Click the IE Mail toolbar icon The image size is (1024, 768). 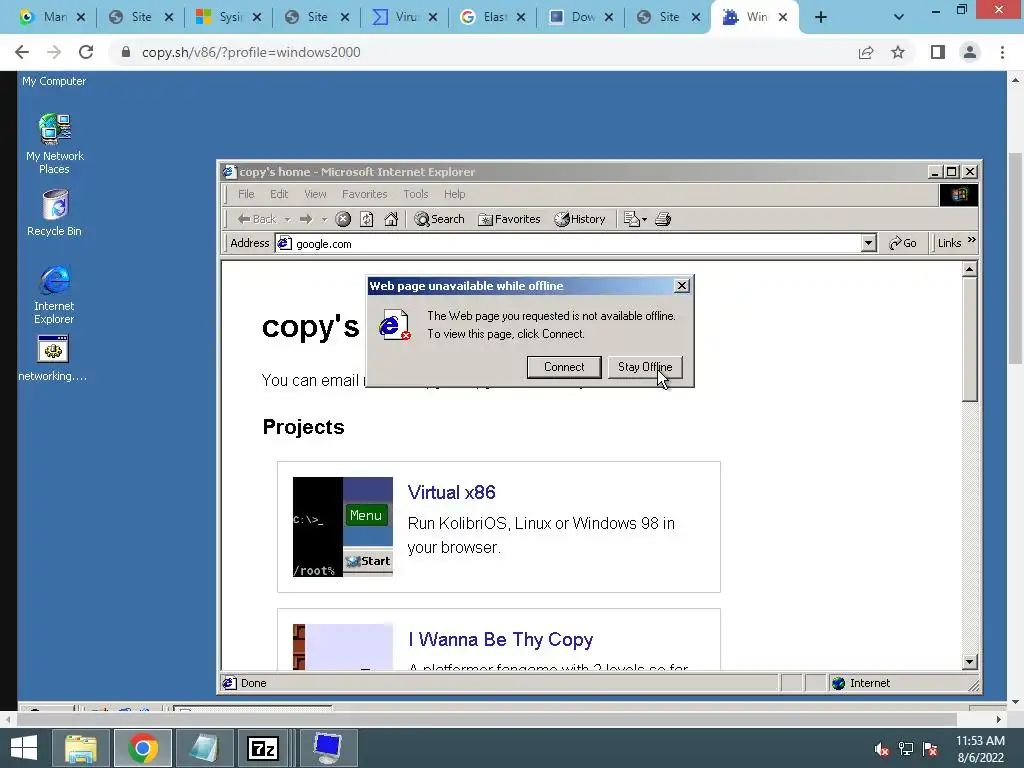coord(634,219)
